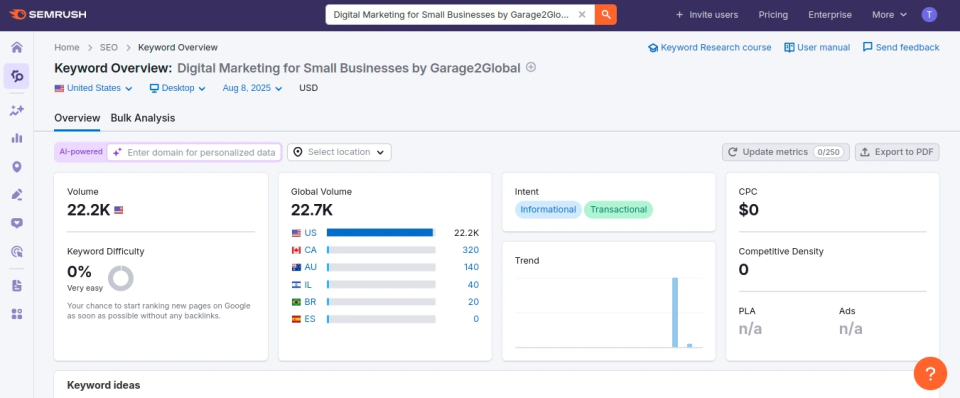Screen dimensions: 960x398
Task: Open the AI sparkle sidebar icon
Action: (17, 110)
